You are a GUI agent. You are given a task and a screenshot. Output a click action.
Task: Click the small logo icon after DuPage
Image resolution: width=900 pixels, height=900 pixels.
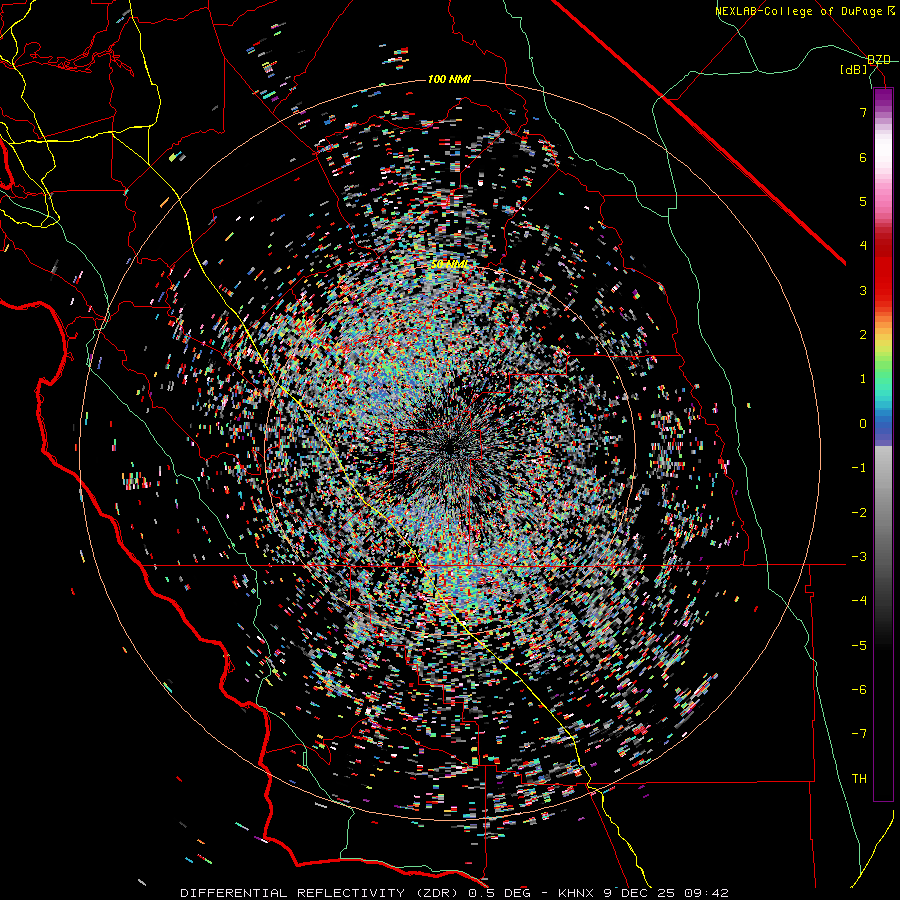[890, 11]
